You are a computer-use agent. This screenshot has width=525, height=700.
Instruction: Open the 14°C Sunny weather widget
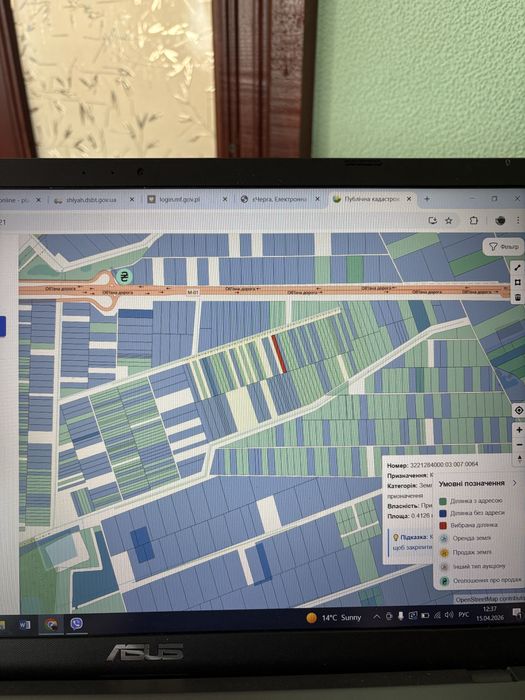(334, 618)
